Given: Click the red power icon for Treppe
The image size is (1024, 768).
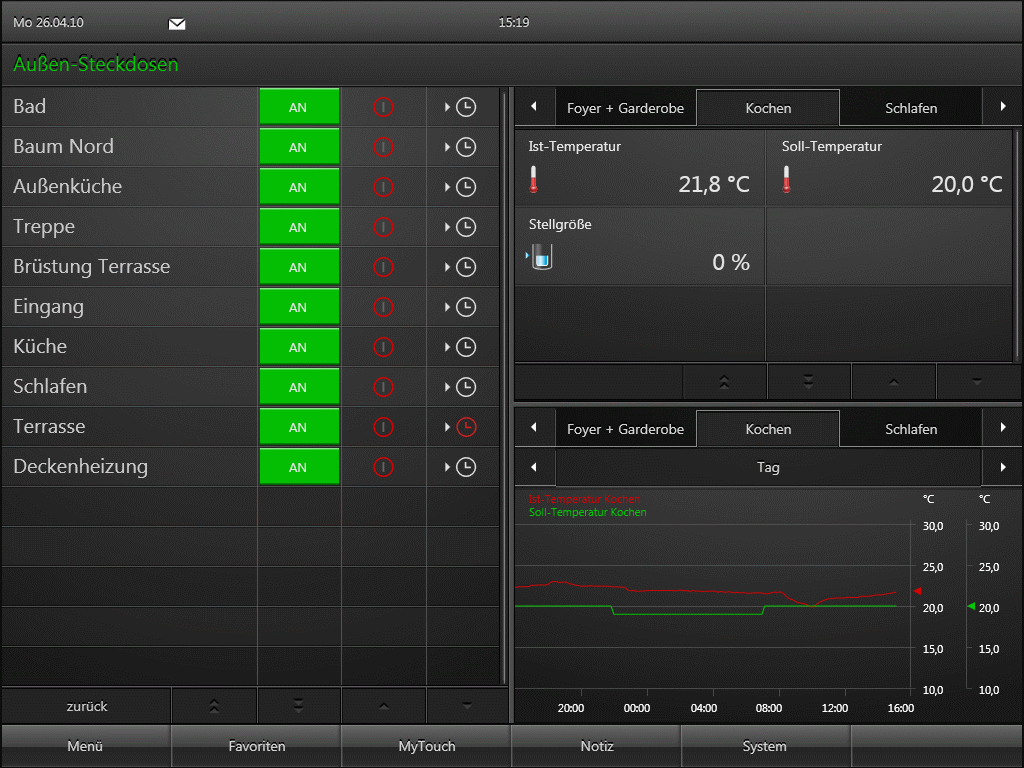Looking at the screenshot, I should (383, 227).
